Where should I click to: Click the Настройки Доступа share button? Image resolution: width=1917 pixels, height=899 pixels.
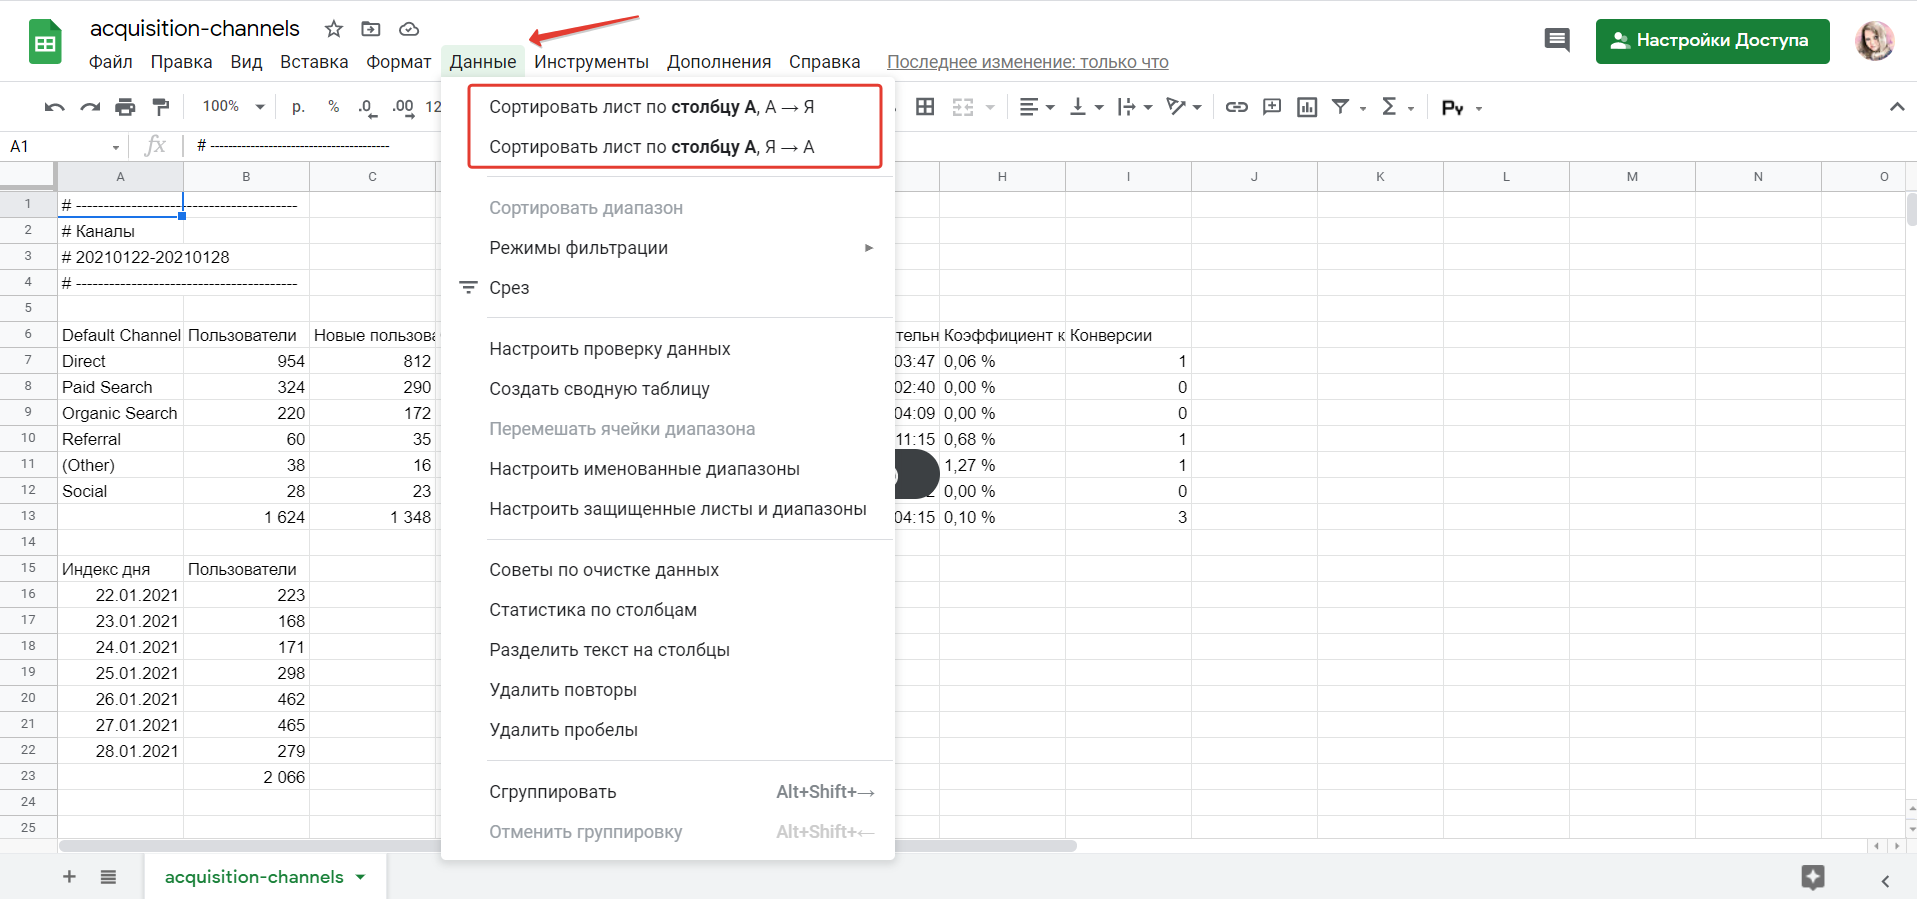[1712, 41]
